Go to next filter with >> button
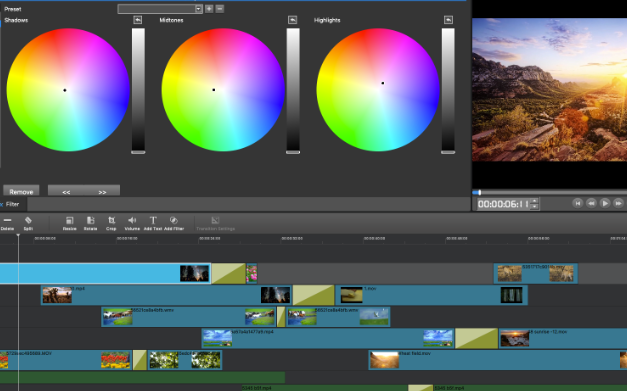Screen dimensions: 627x391 pyautogui.click(x=102, y=192)
